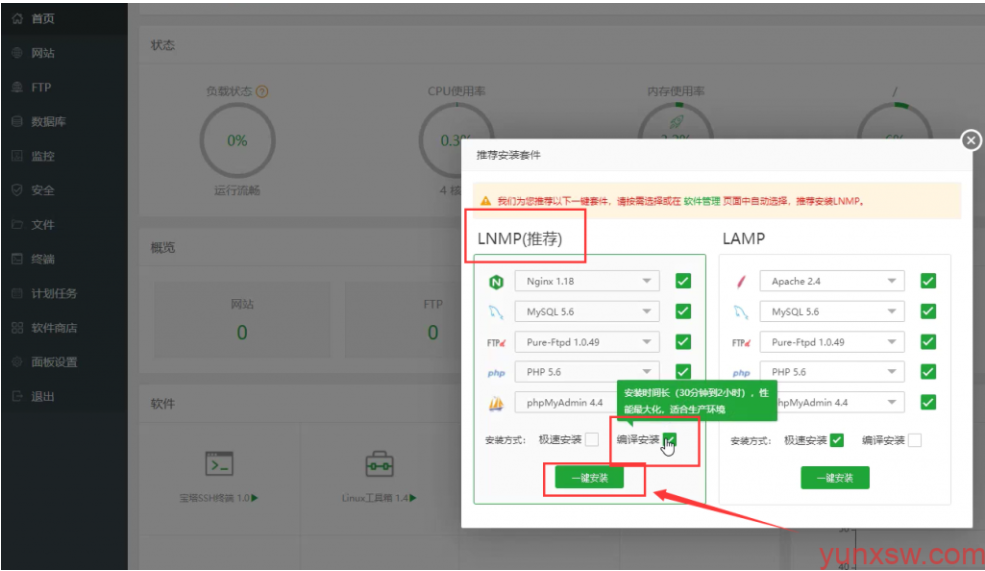Screen dimensions: 985x571
Task: Open 监控 monitoring section
Action: pos(64,156)
